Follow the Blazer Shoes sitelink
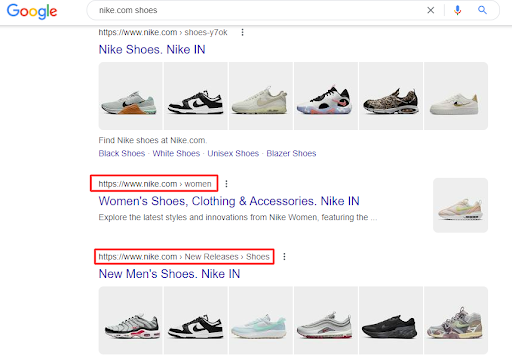 291,153
